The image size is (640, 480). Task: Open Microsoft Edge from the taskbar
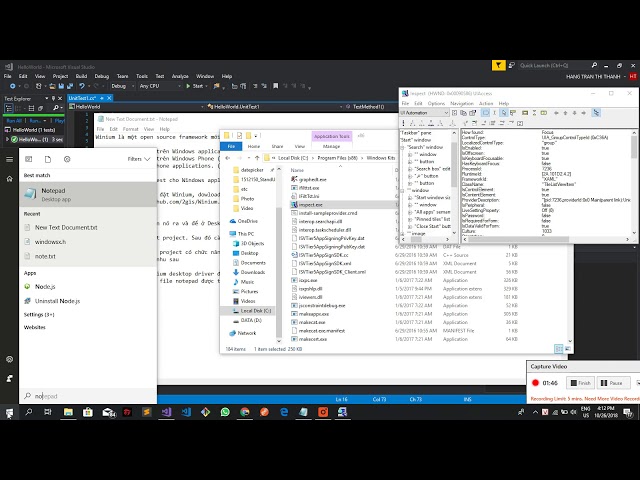click(284, 412)
